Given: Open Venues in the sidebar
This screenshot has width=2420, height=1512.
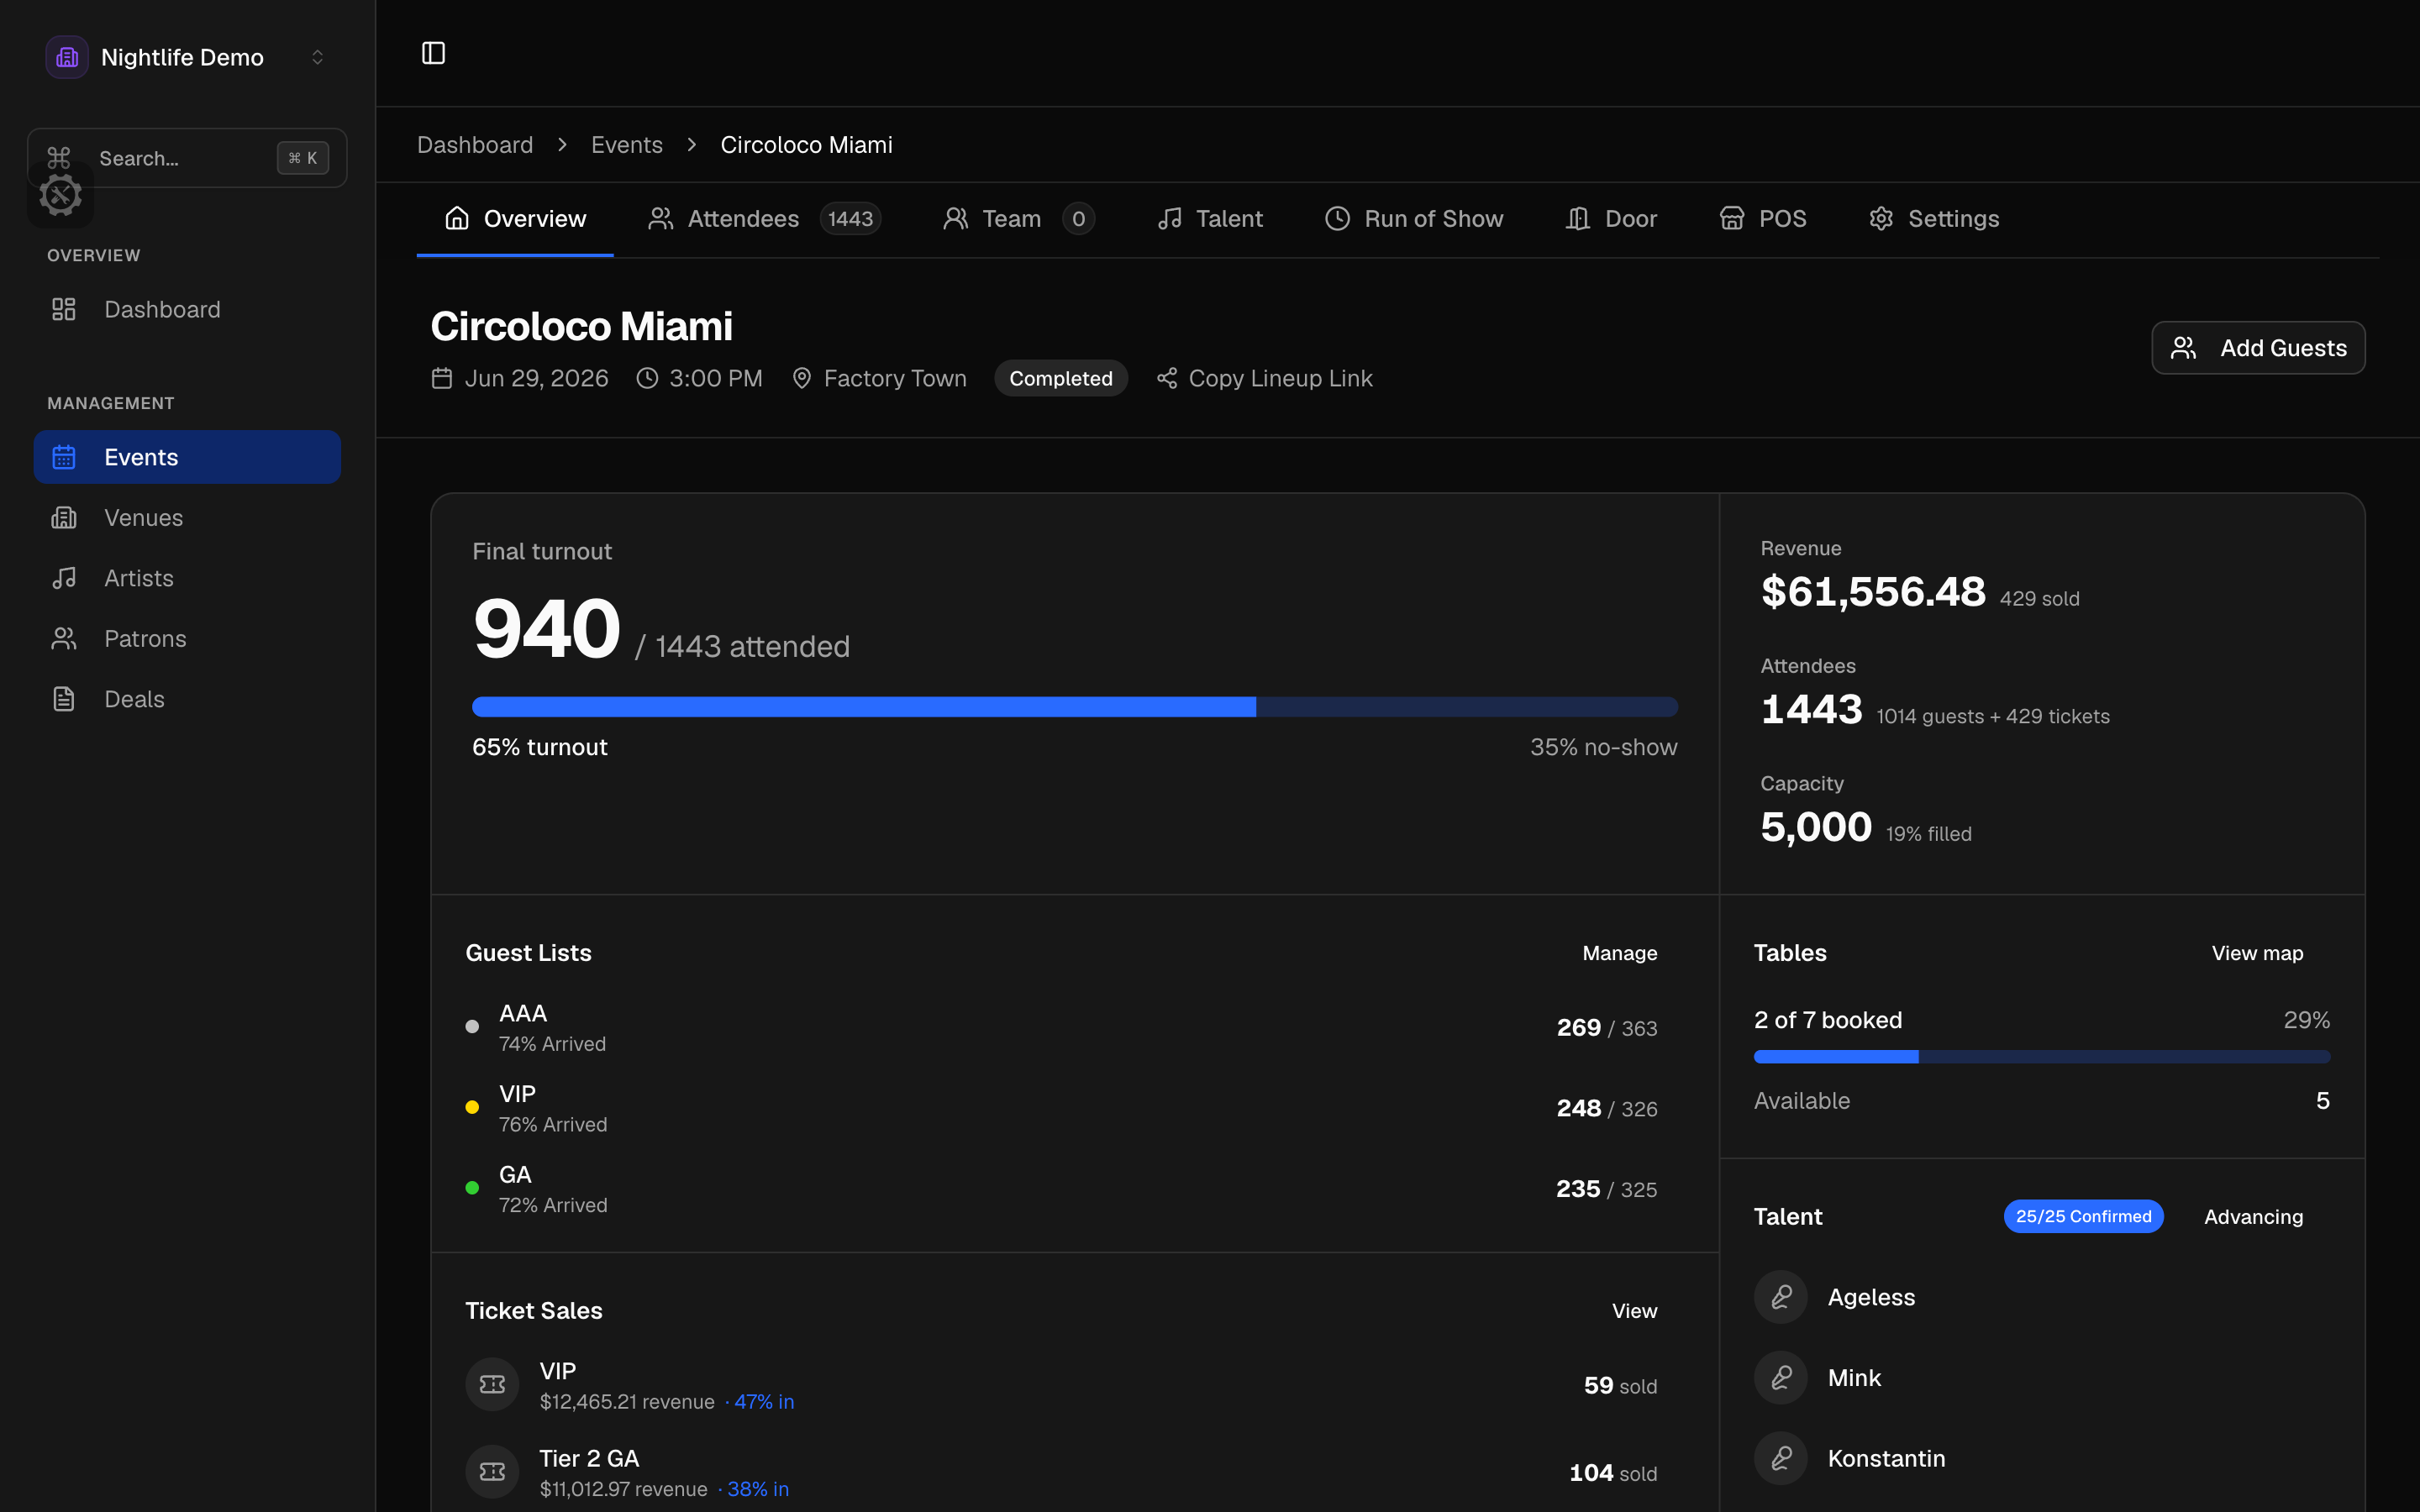Looking at the screenshot, I should 187,518.
